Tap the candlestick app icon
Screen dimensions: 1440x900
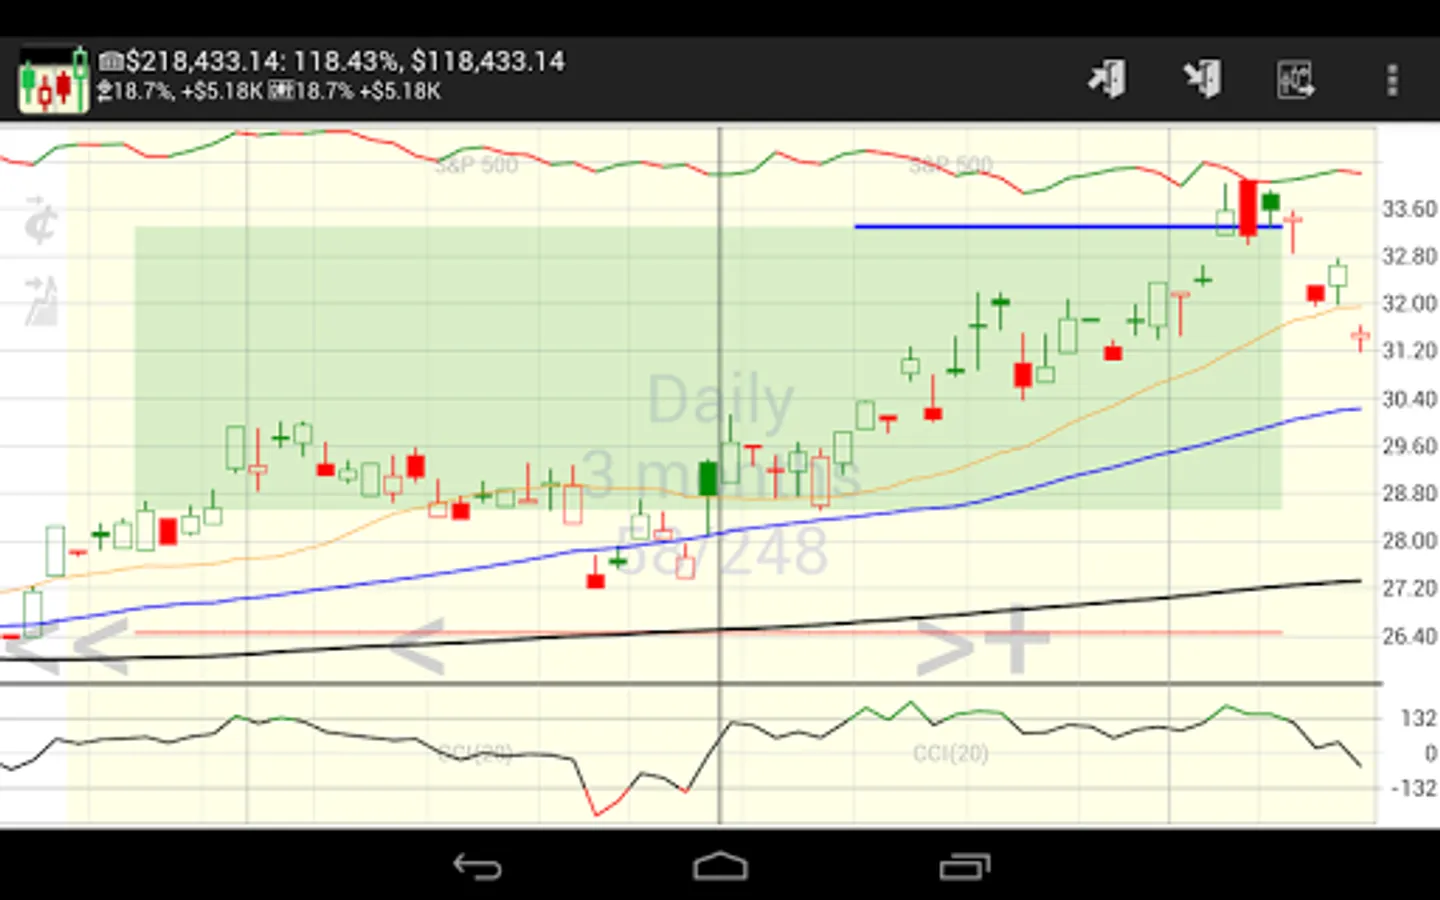54,80
